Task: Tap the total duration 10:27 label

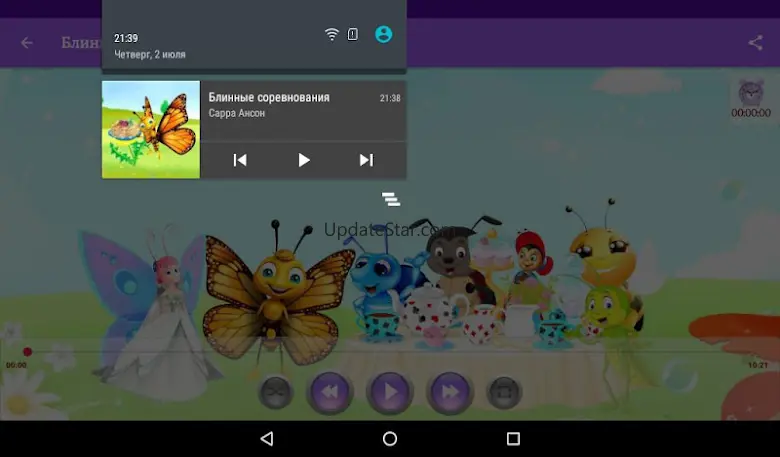Action: click(758, 365)
